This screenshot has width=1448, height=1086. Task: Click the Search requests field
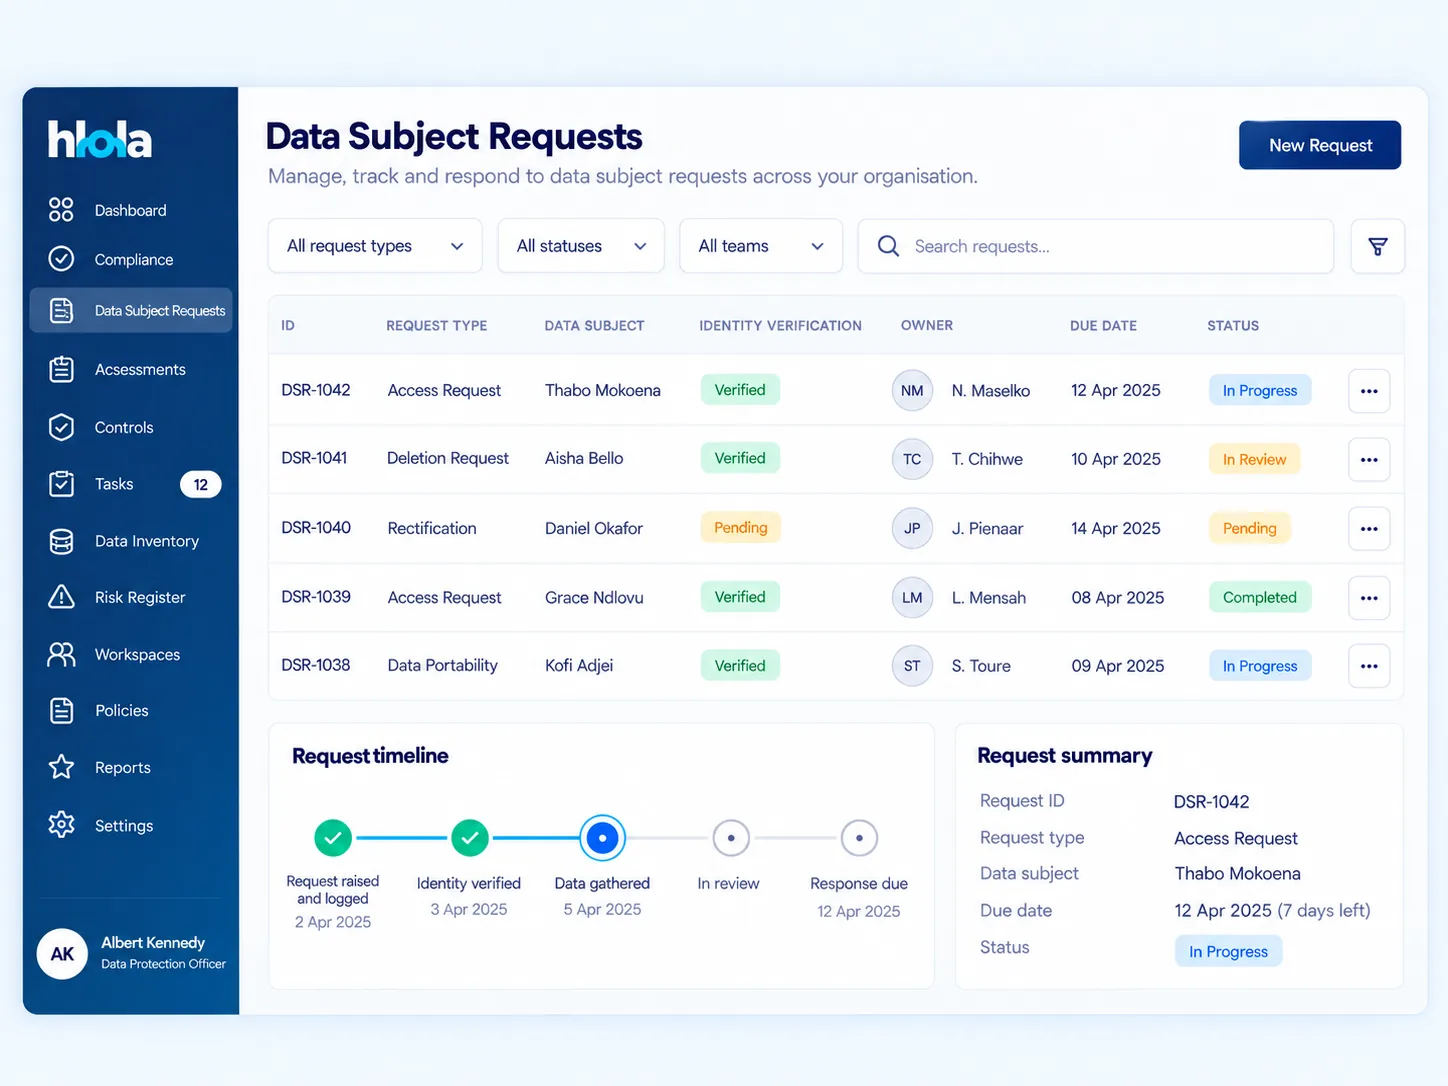(1095, 246)
